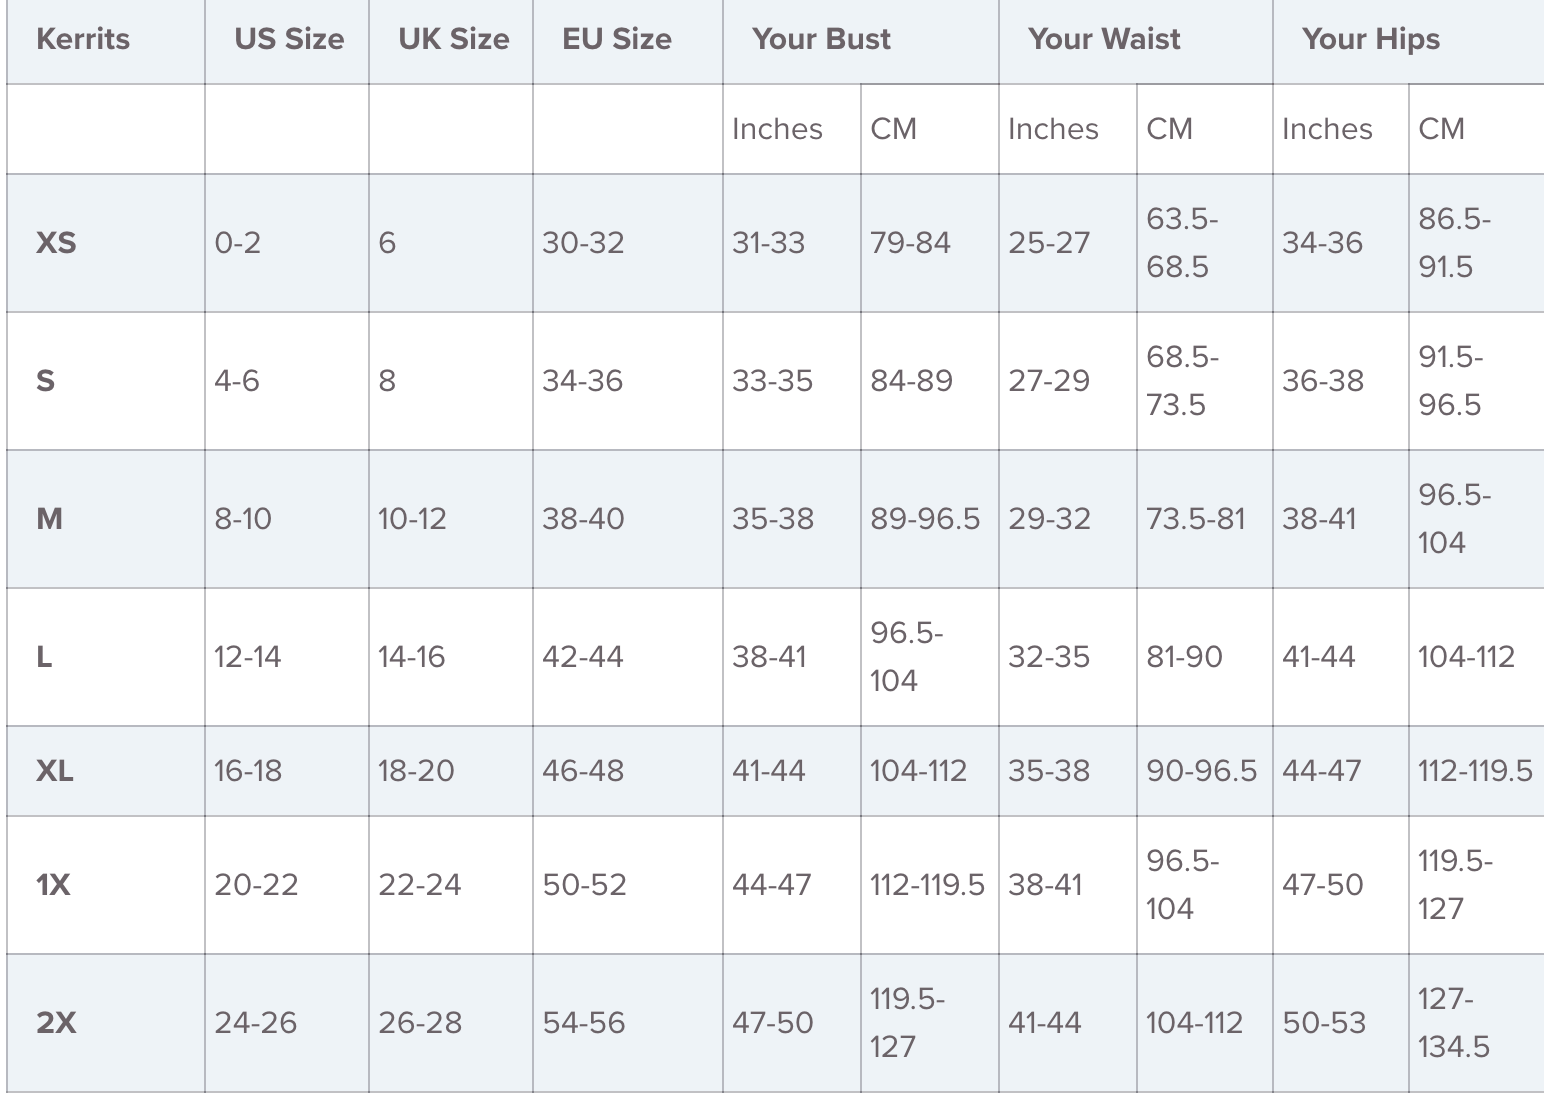Select the M size row label
1544x1096 pixels.
pyautogui.click(x=49, y=519)
